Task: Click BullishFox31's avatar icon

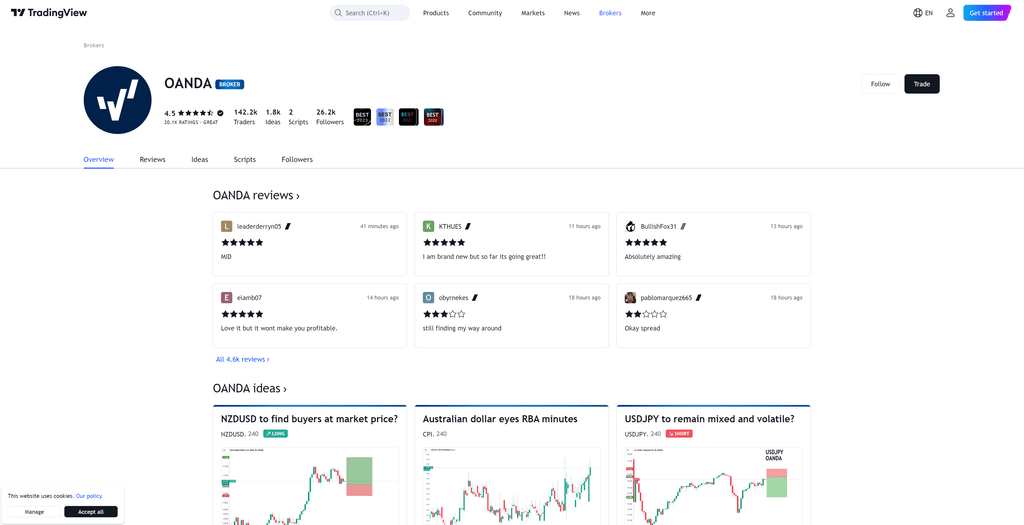Action: point(630,227)
